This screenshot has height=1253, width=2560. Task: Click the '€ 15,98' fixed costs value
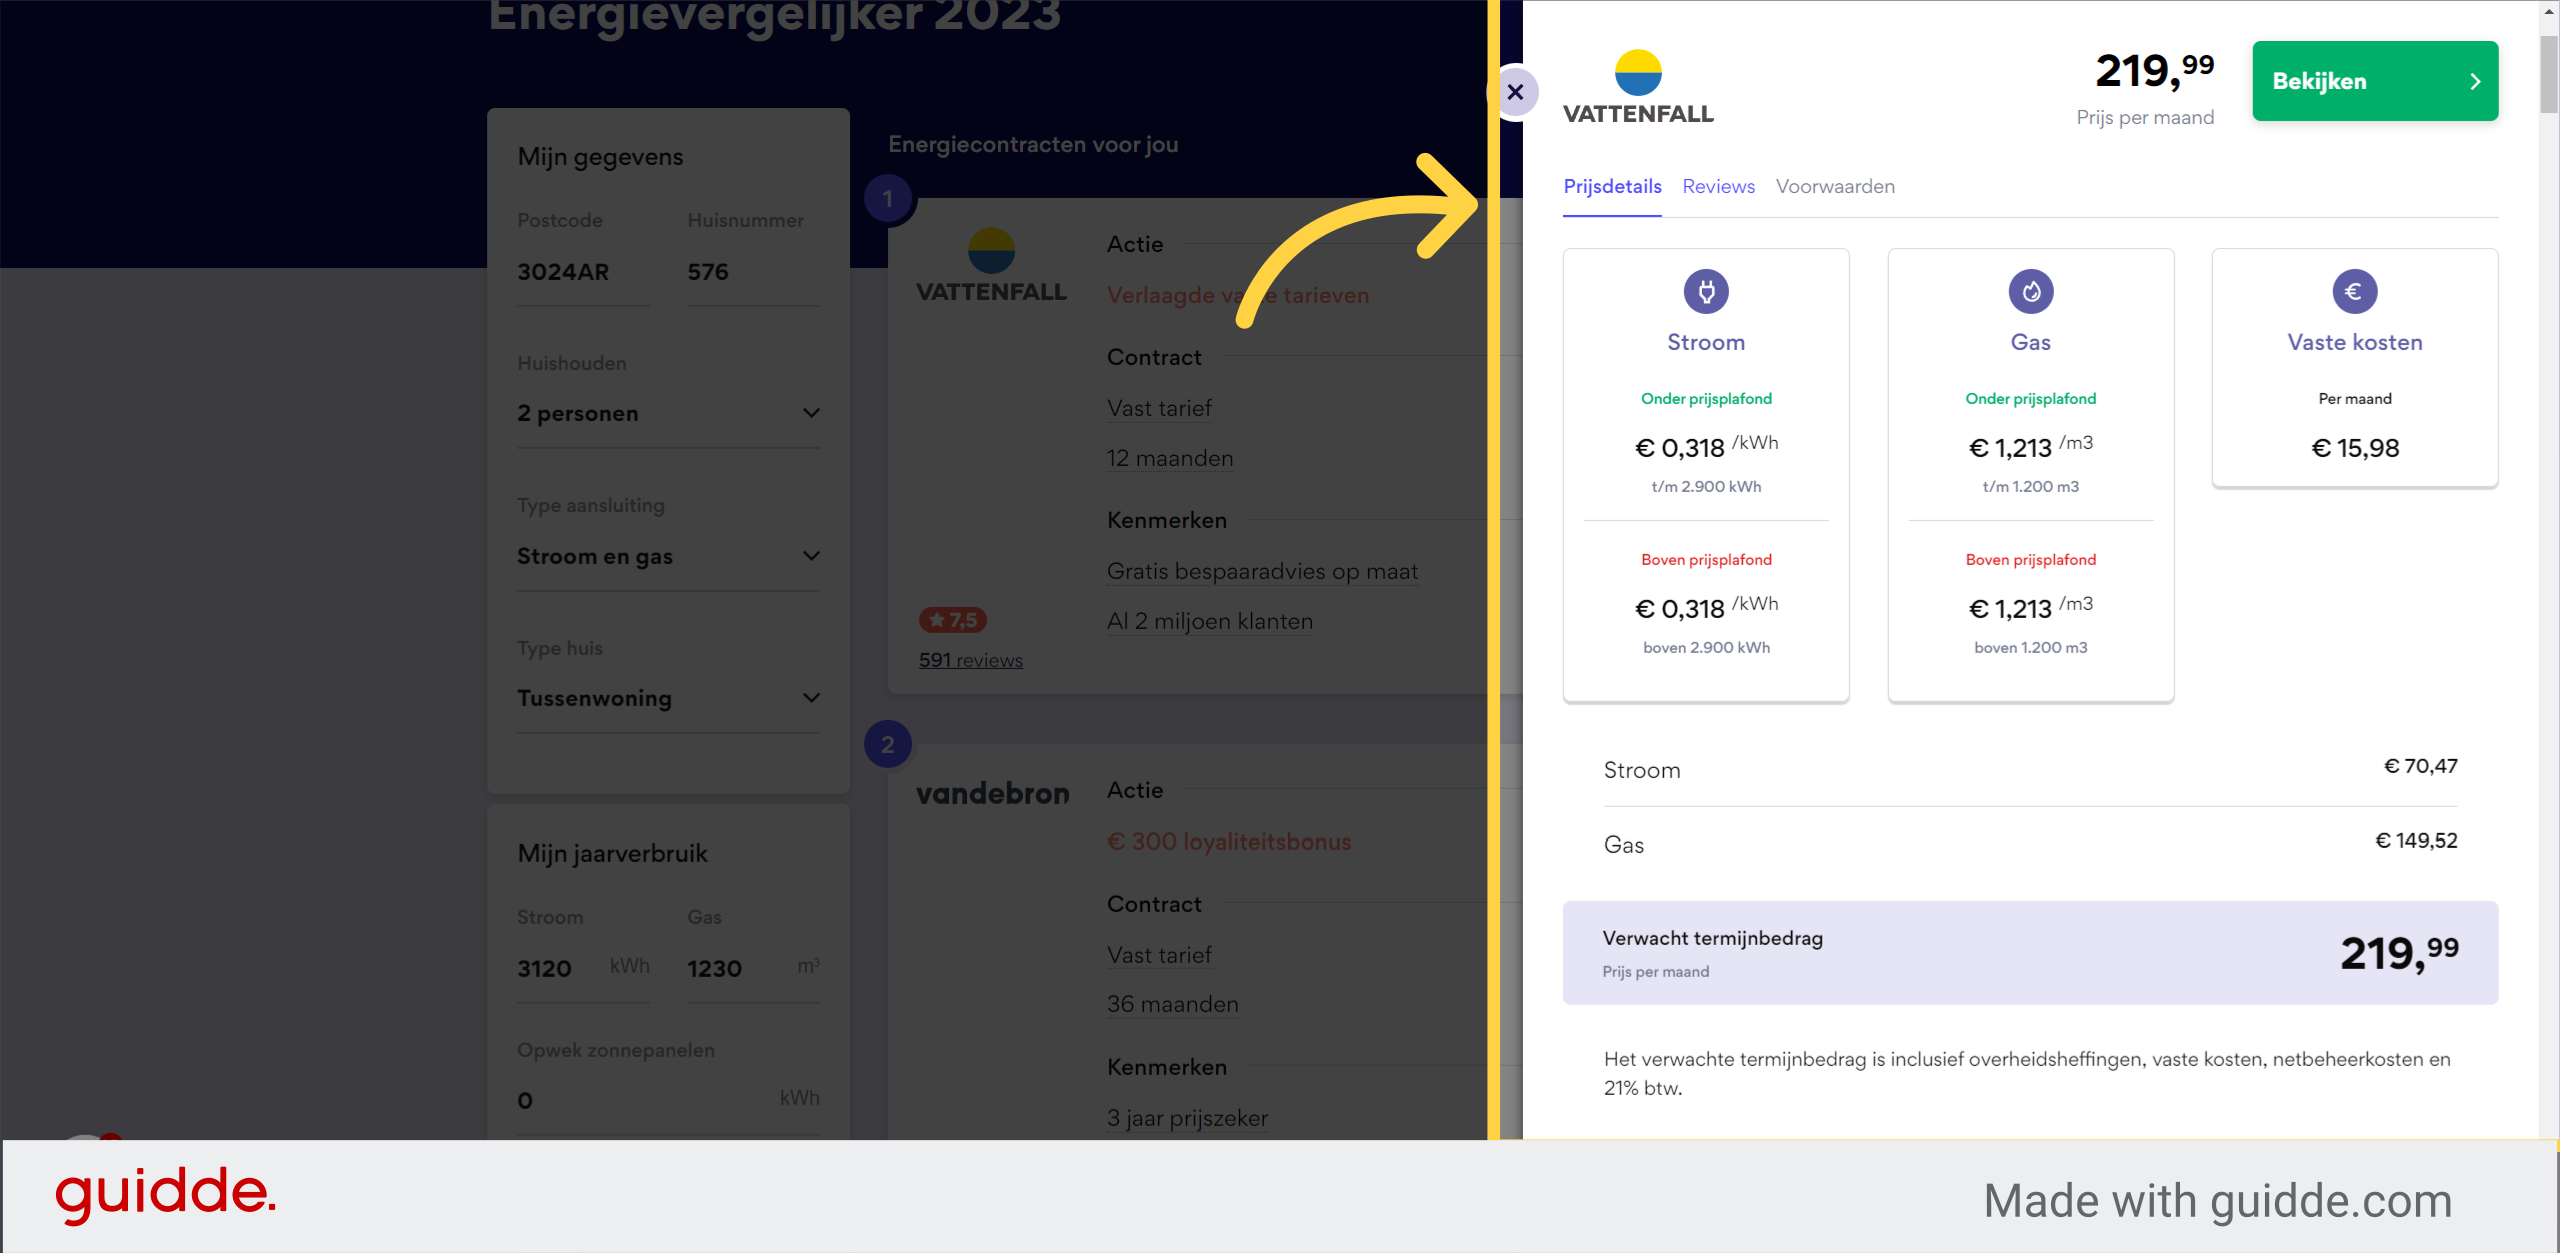2355,448
